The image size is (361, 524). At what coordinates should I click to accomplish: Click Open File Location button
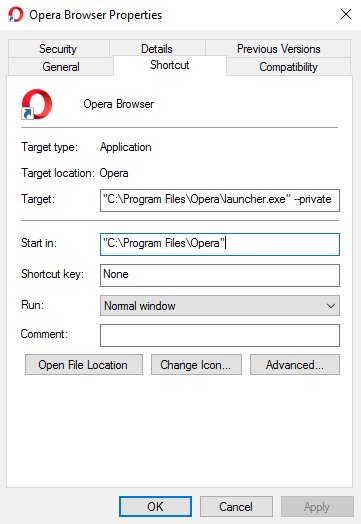[84, 365]
